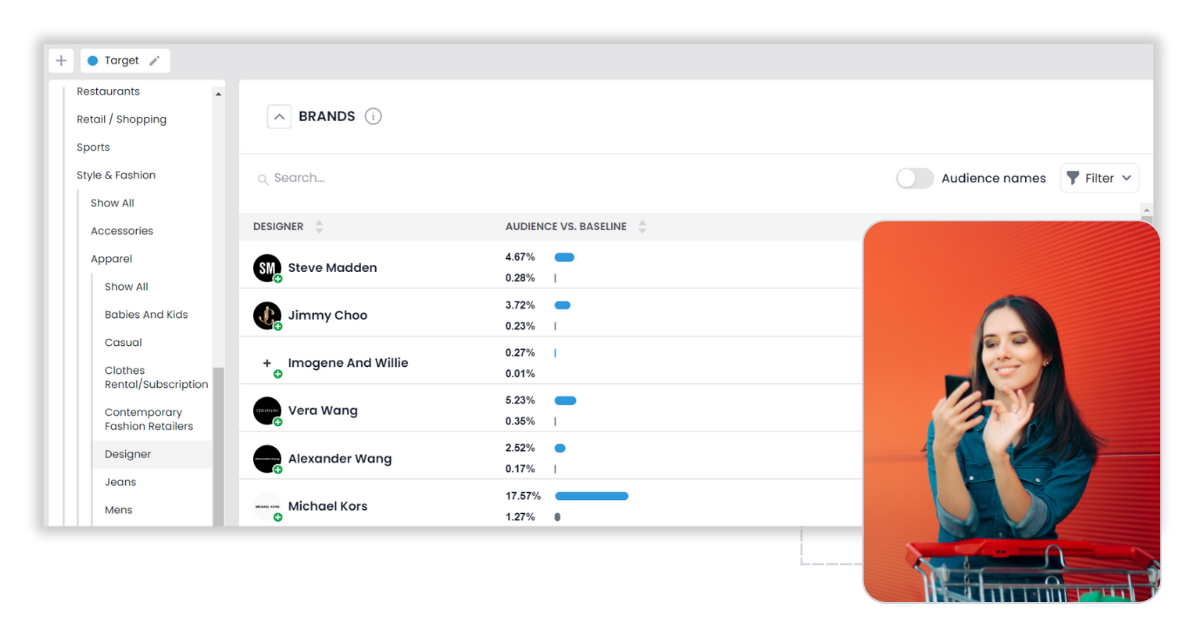
Task: Open Contemporary Fashion Retailers subcategory
Action: [x=149, y=419]
